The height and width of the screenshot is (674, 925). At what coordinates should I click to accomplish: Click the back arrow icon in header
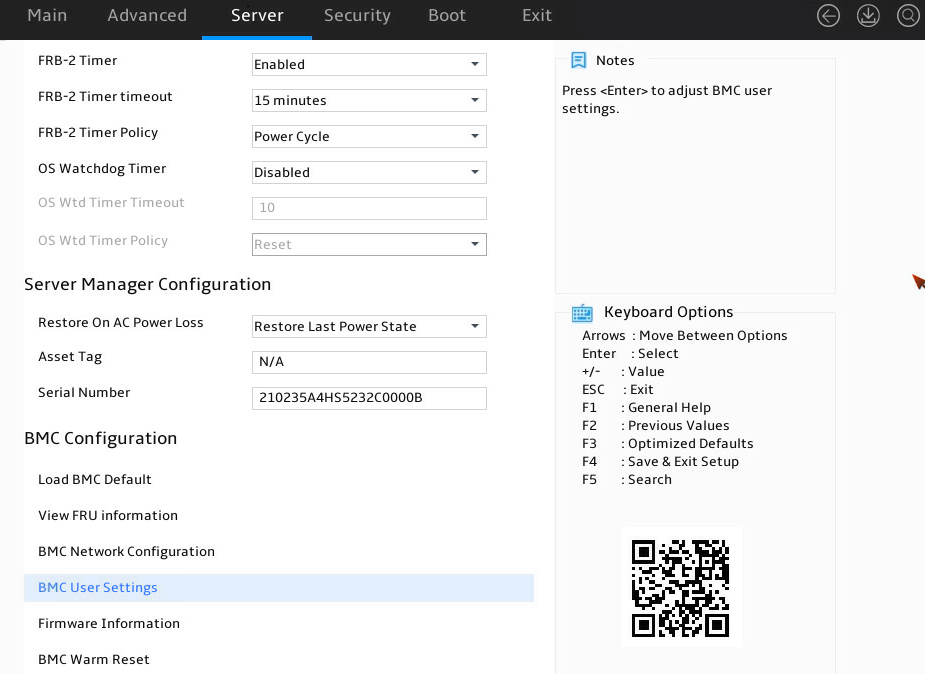(x=828, y=16)
